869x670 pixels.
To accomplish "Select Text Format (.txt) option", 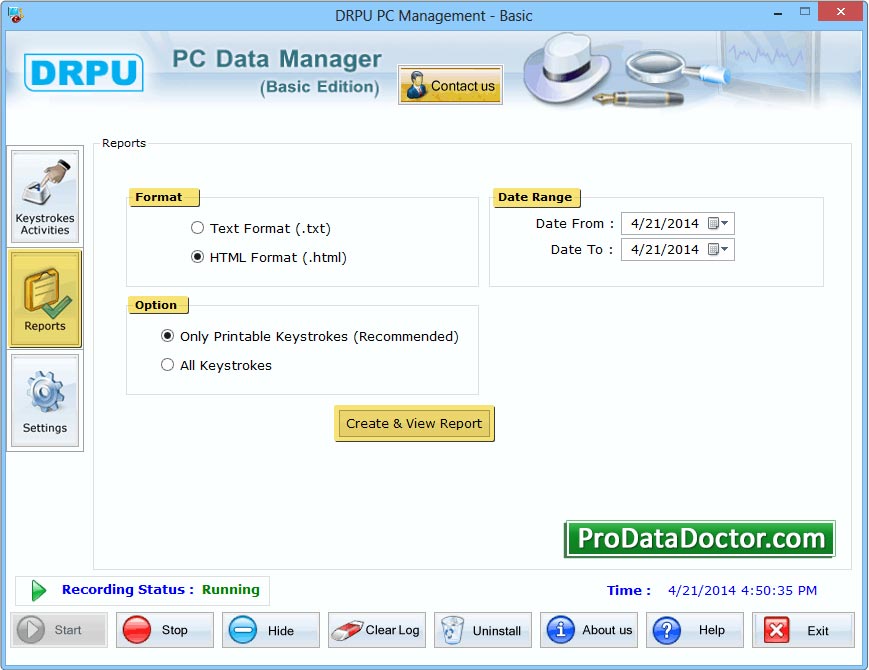I will click(x=197, y=228).
